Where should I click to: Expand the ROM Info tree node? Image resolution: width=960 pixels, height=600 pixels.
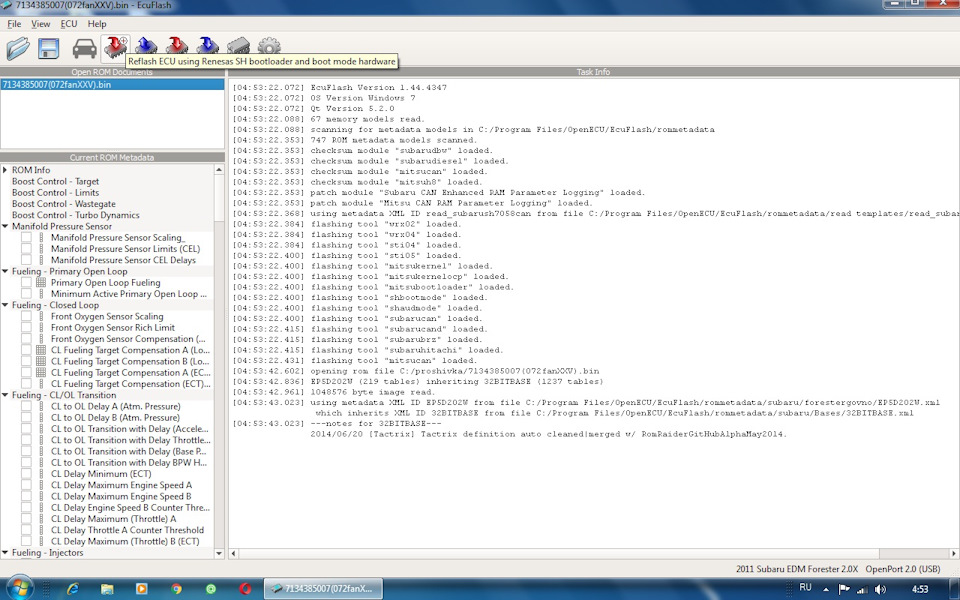5,170
